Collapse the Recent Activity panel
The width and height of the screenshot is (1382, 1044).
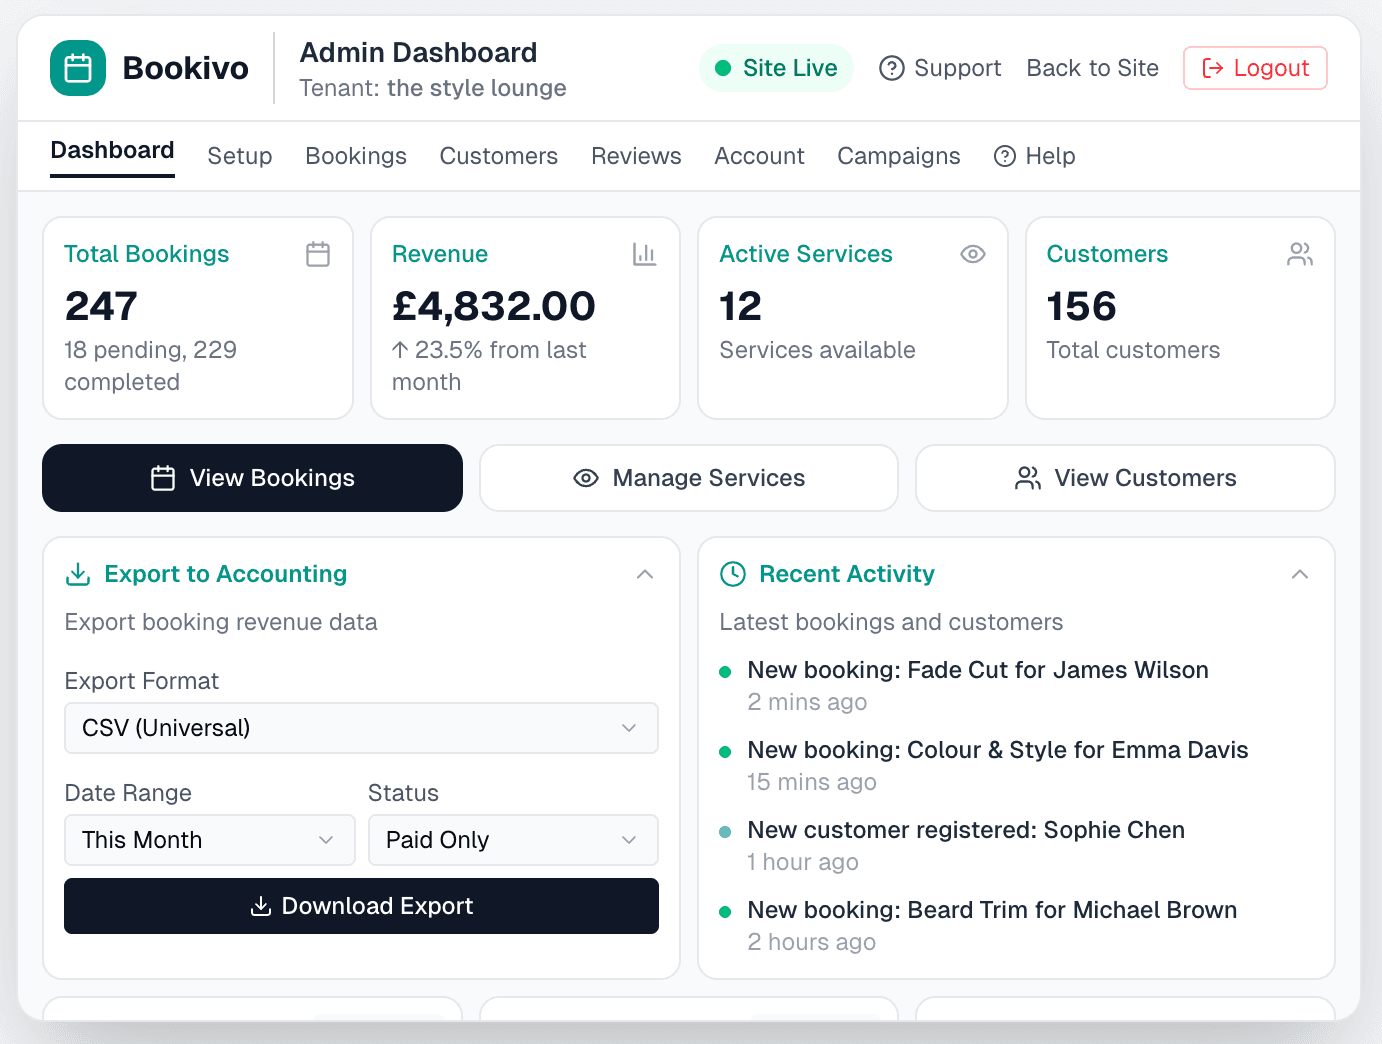point(1300,574)
